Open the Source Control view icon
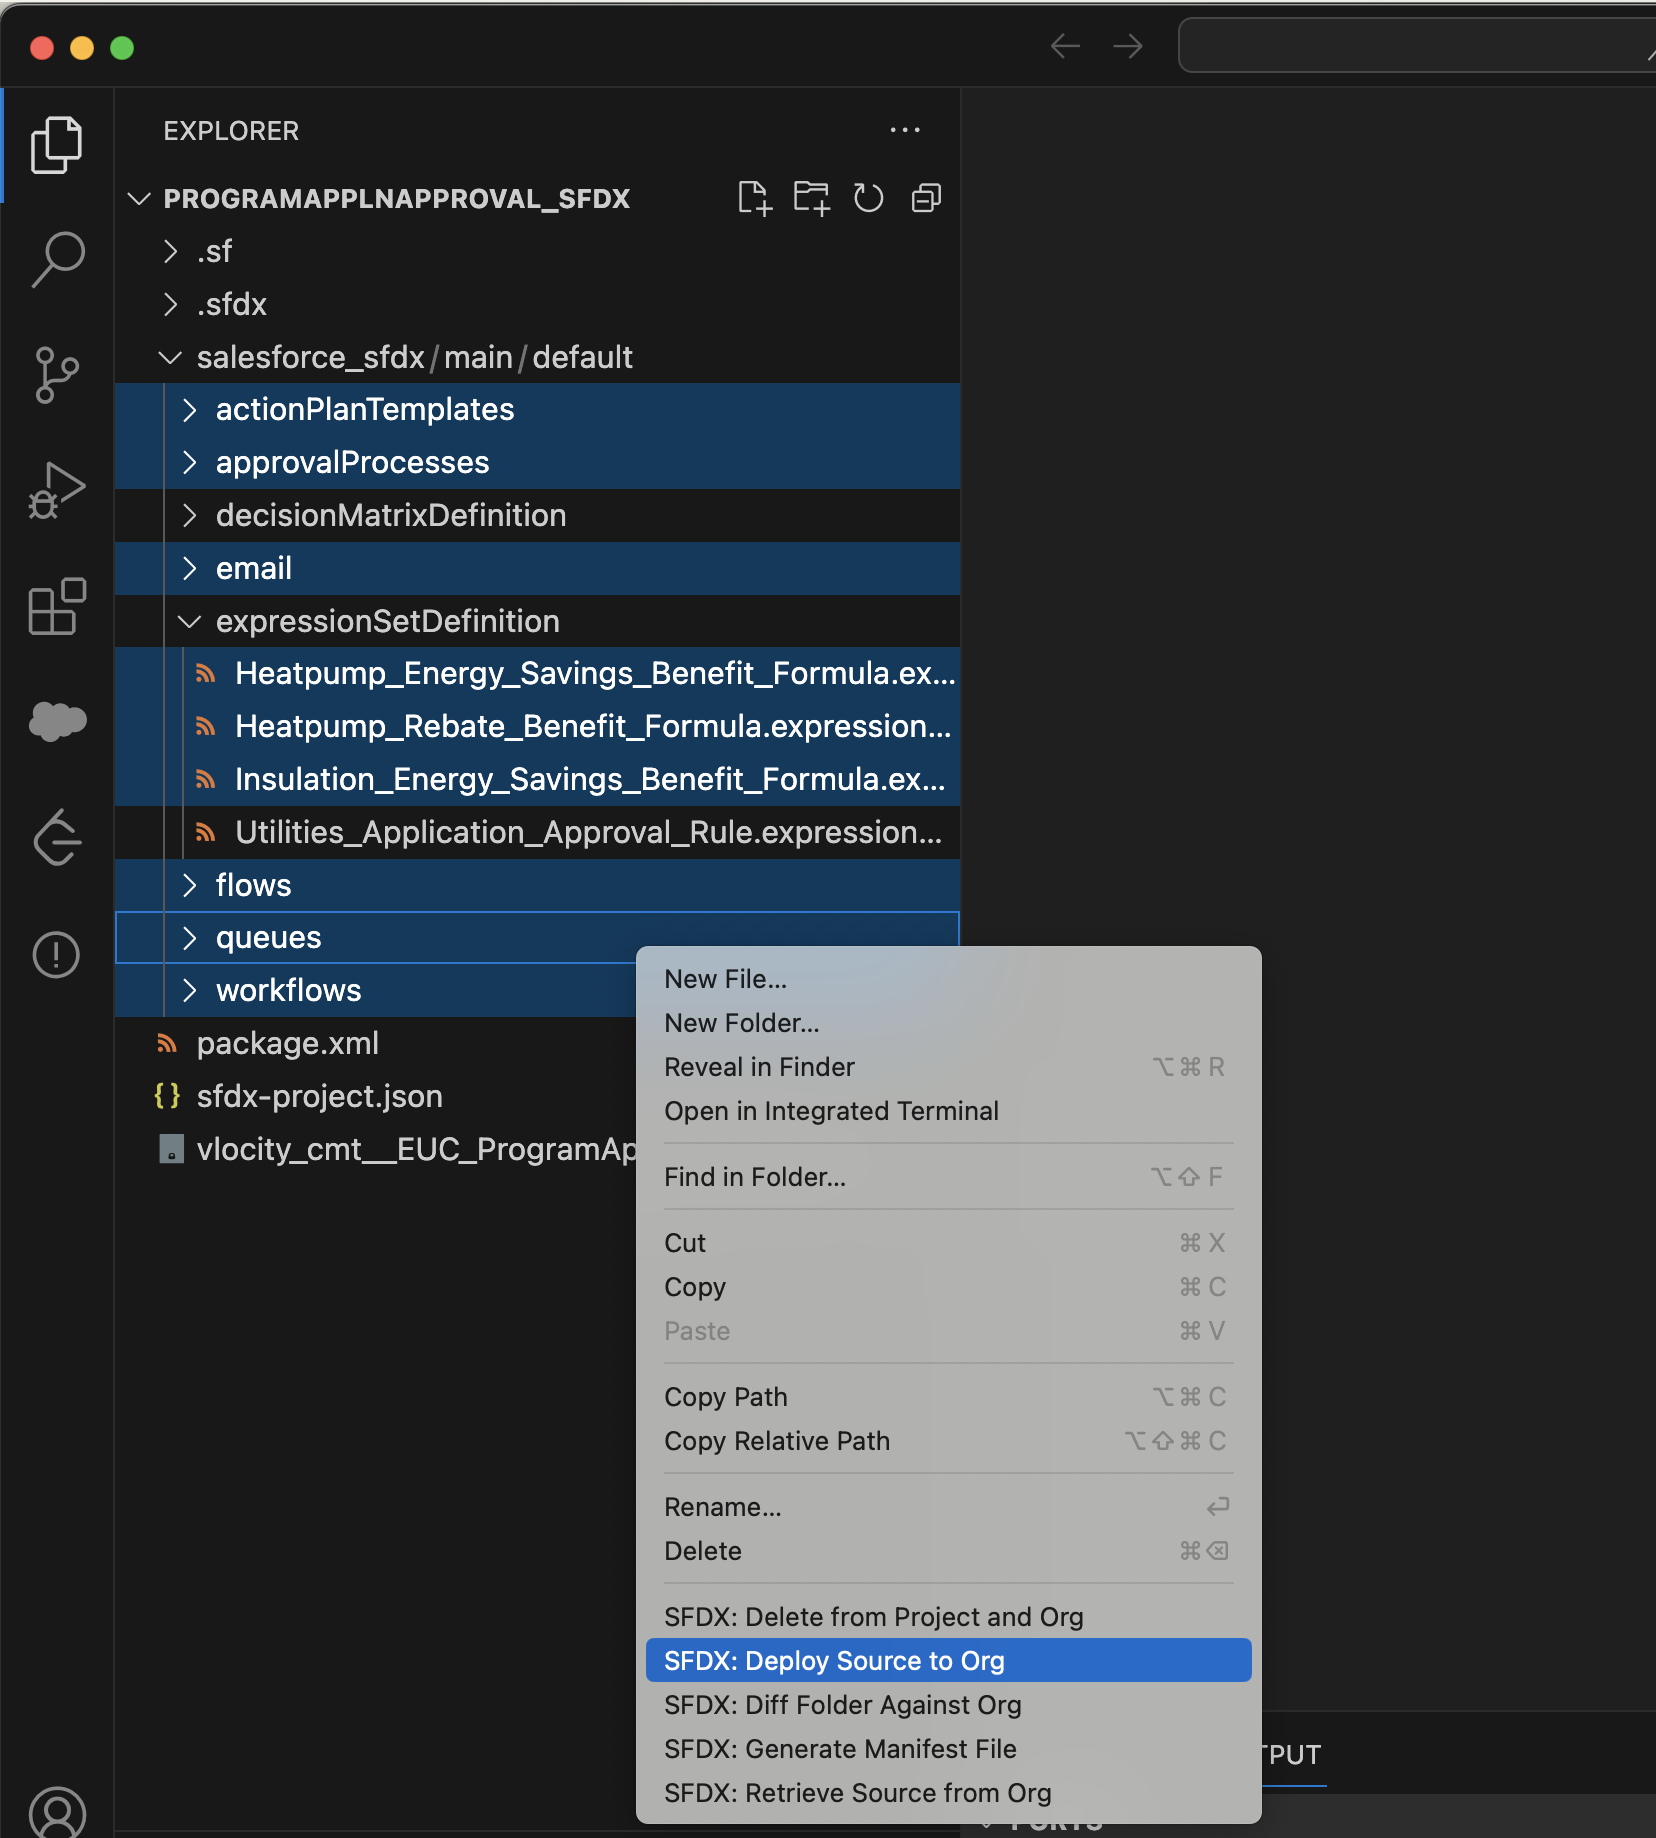The height and width of the screenshot is (1838, 1656). pos(57,375)
